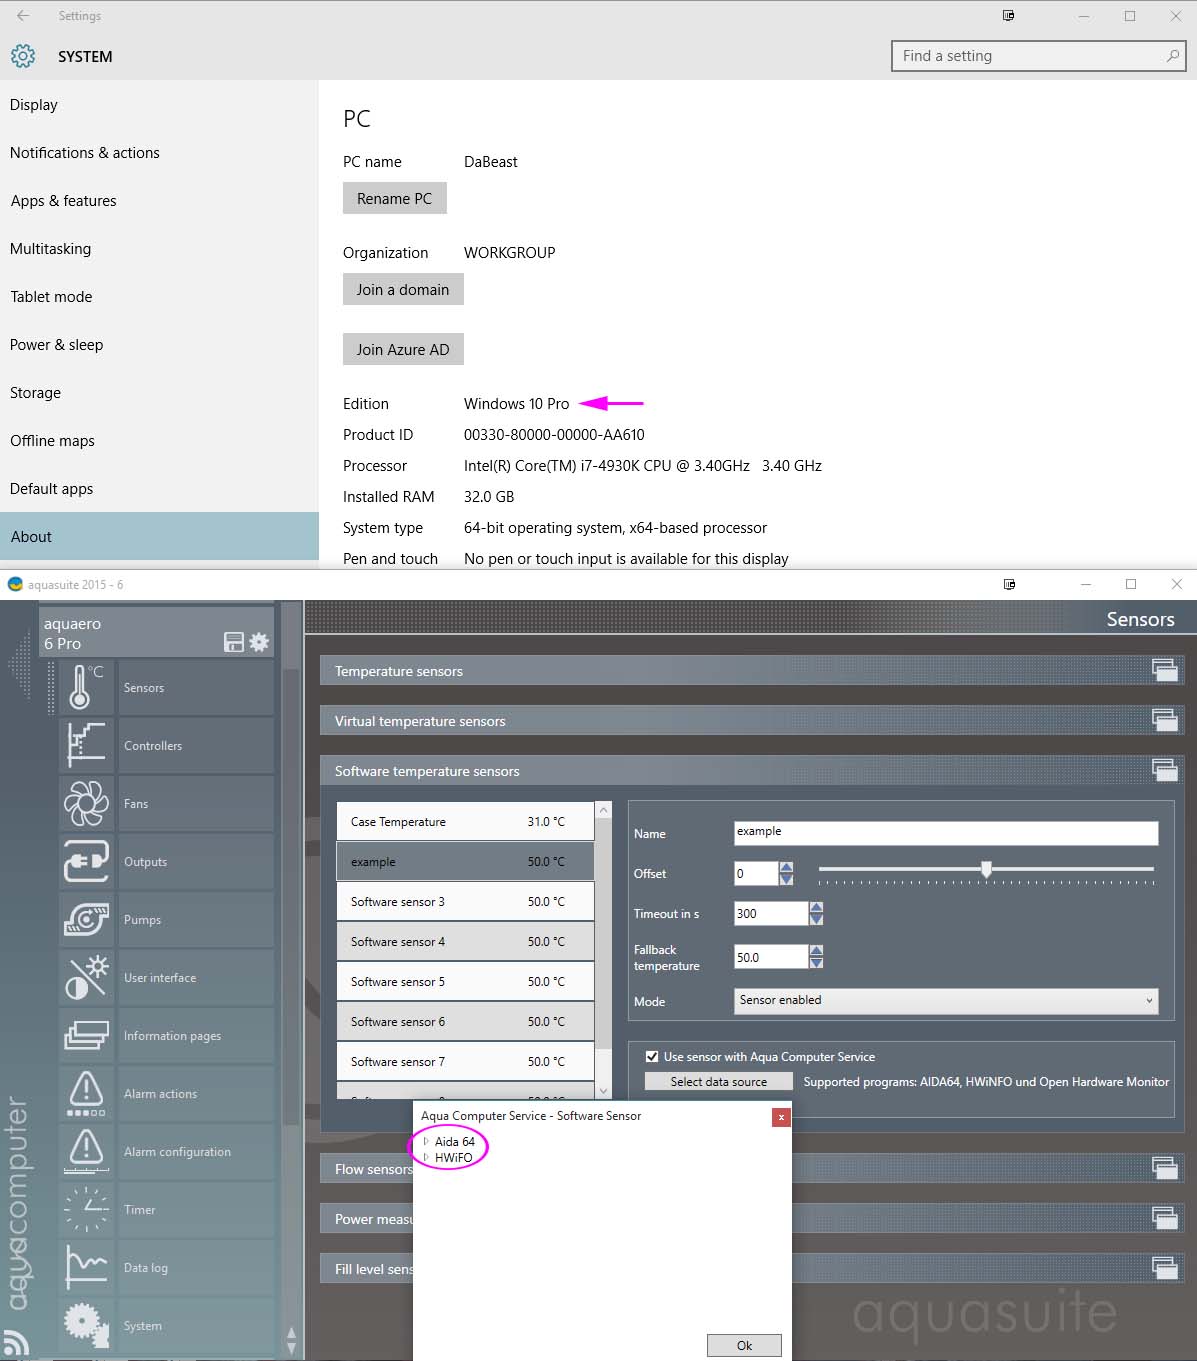
Task: Click the Offset slider handle
Action: tap(986, 870)
